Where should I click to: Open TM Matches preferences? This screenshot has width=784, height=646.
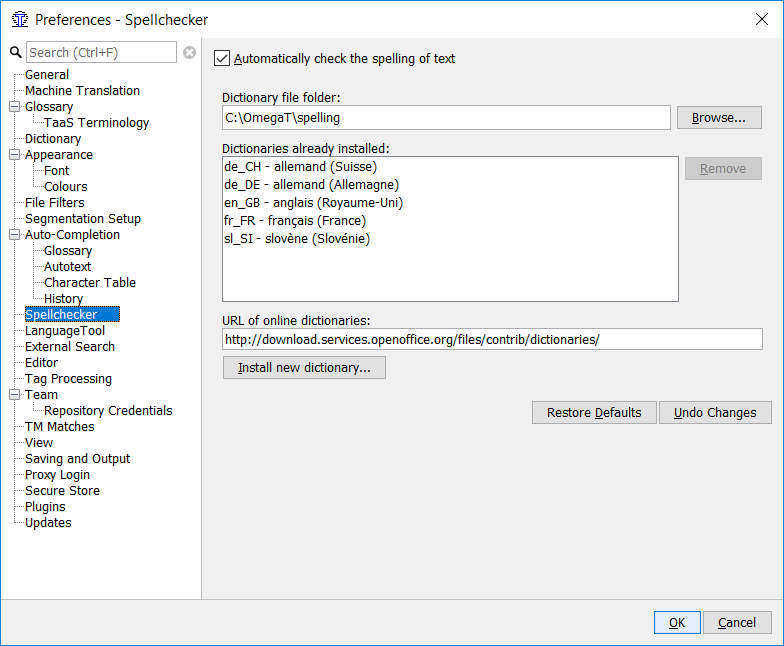[60, 426]
